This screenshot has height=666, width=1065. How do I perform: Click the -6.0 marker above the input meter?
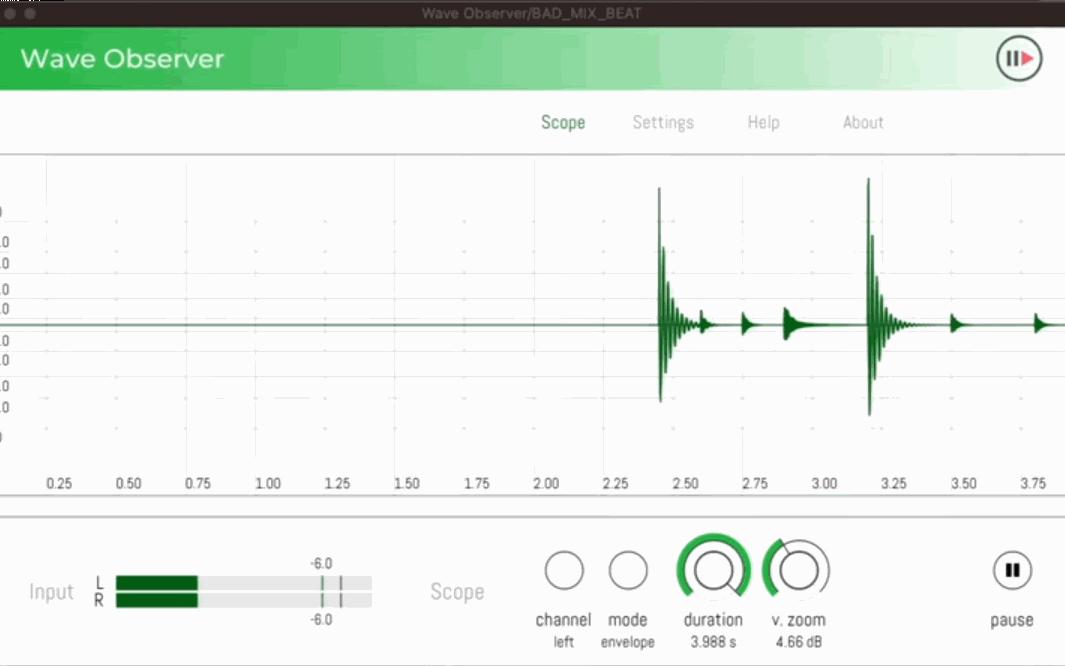pyautogui.click(x=321, y=563)
